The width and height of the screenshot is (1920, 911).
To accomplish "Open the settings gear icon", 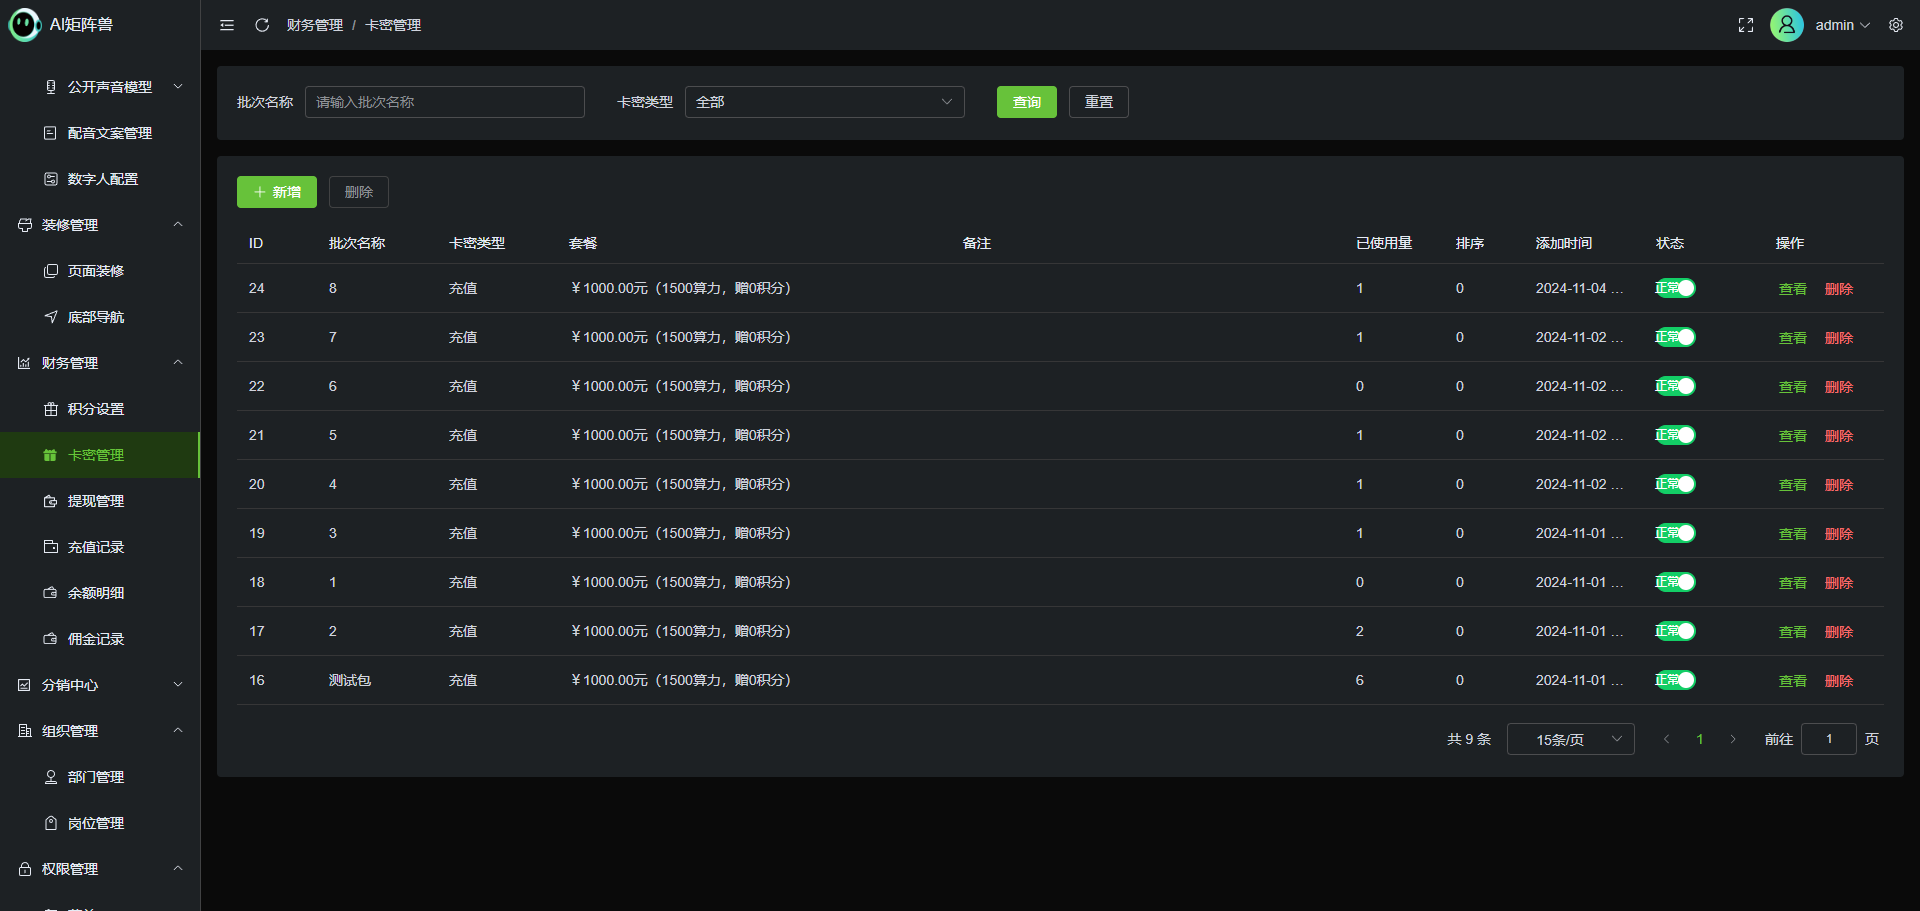I will click(x=1895, y=25).
